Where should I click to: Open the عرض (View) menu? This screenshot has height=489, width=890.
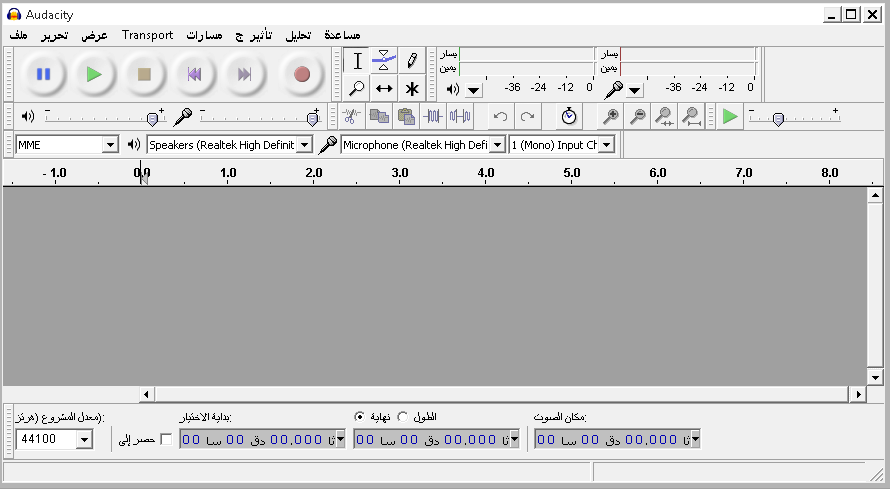94,35
